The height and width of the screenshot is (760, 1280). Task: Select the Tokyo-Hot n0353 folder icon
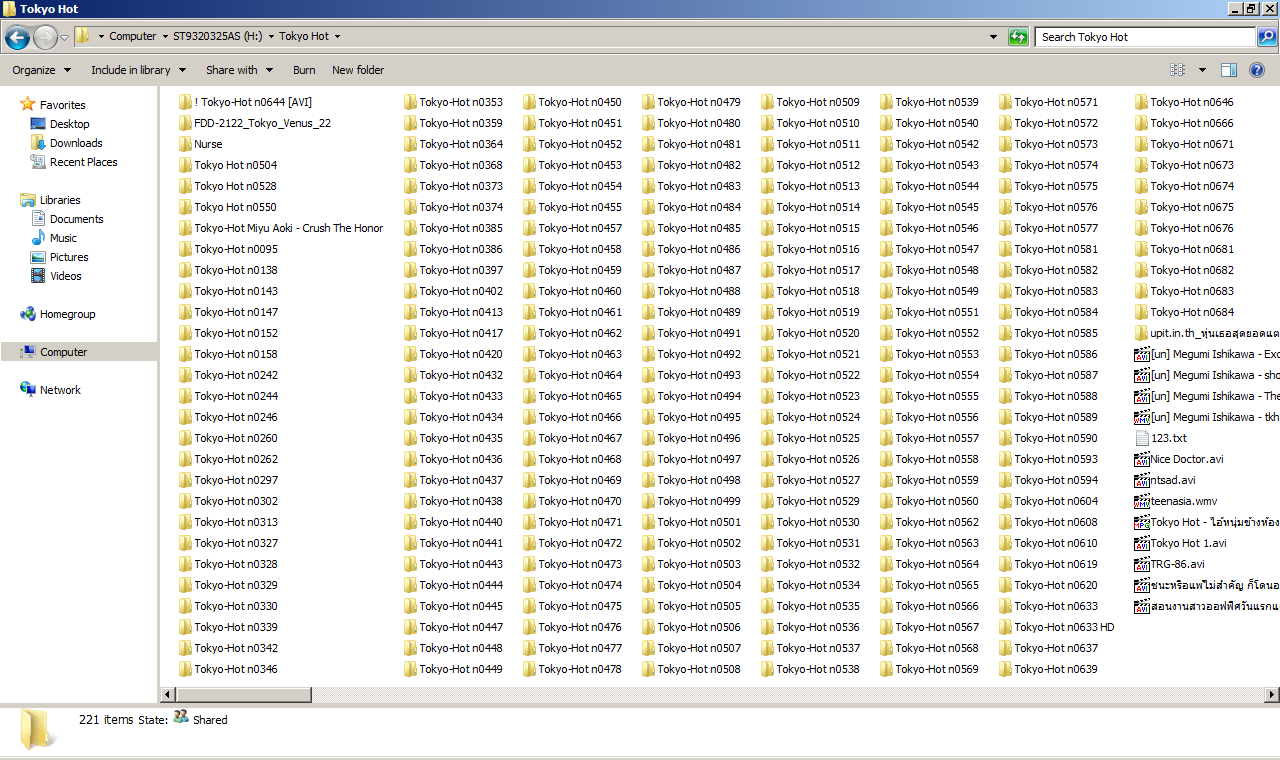tap(410, 102)
